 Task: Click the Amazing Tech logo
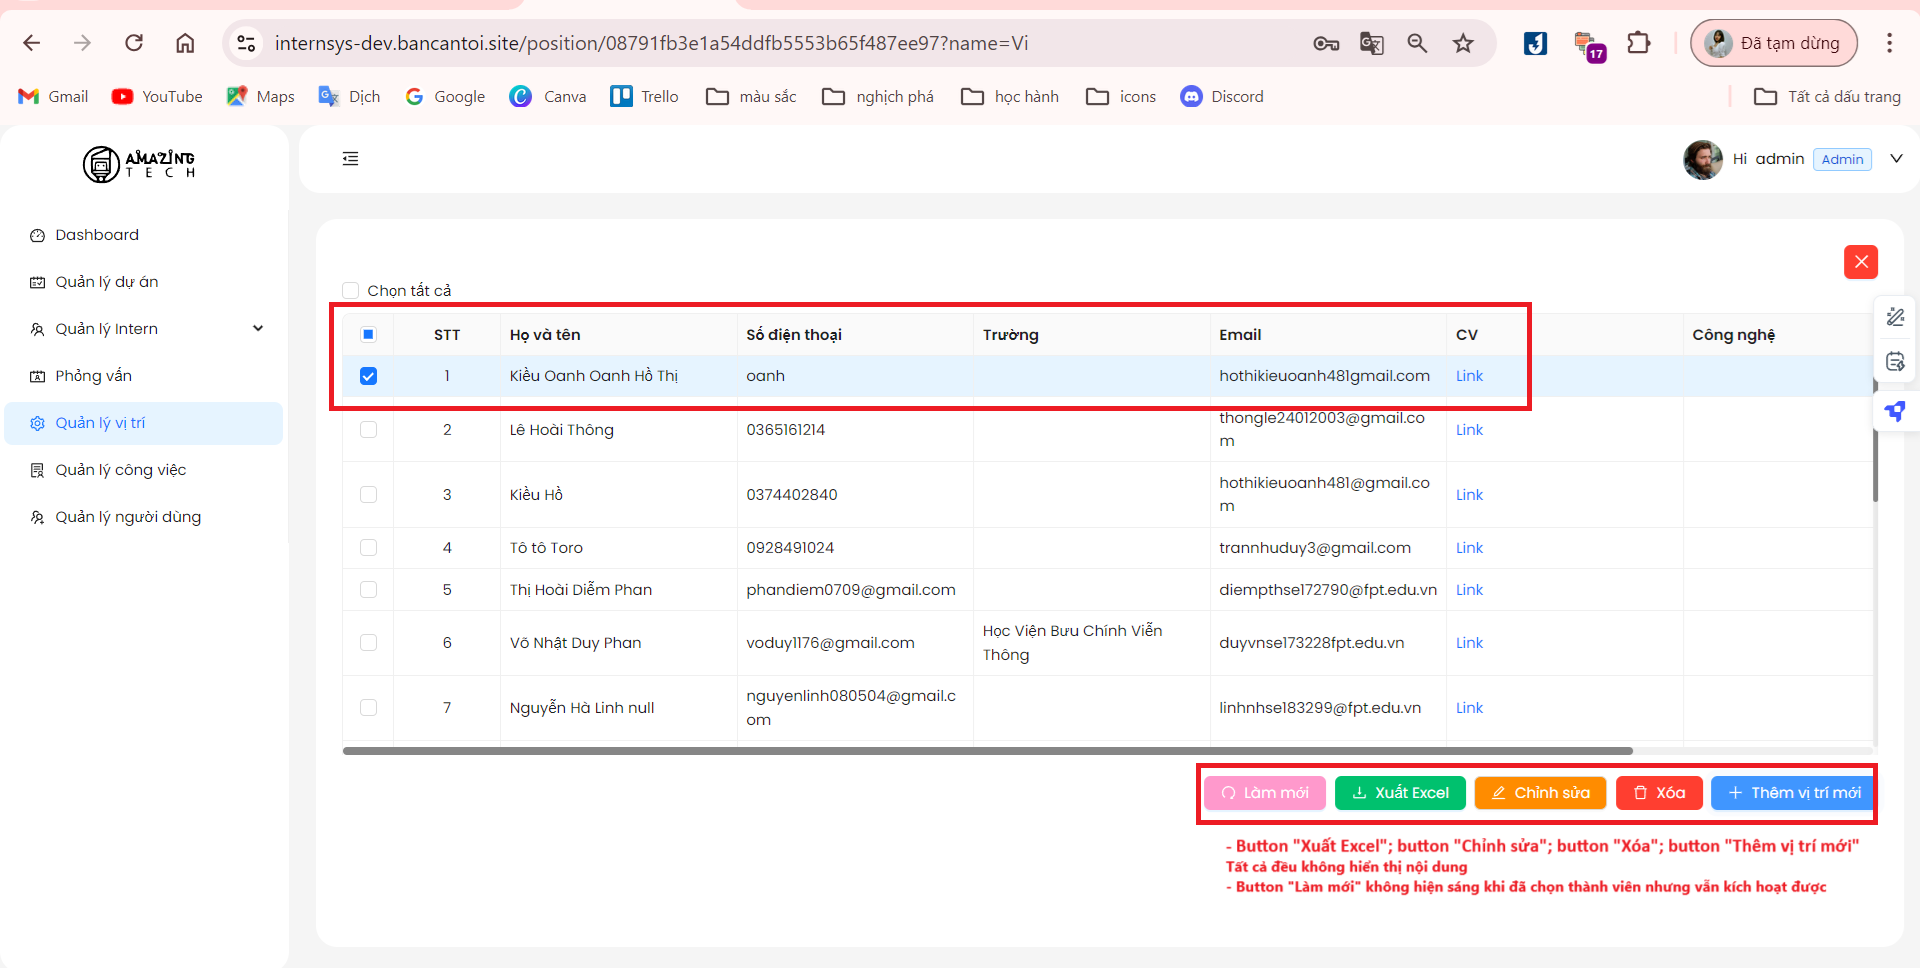tap(139, 164)
